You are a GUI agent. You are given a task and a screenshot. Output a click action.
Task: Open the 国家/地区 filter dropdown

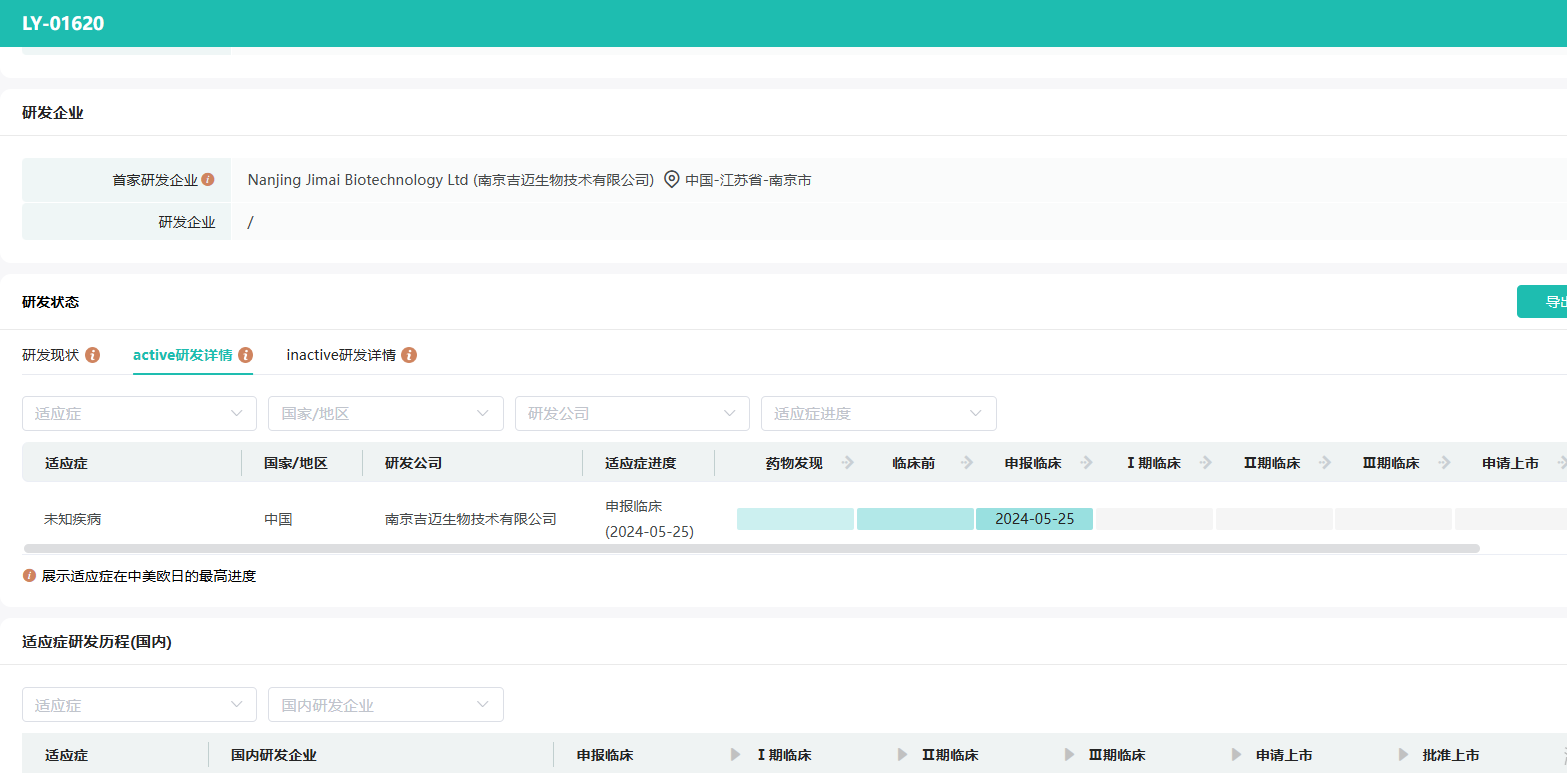(385, 414)
